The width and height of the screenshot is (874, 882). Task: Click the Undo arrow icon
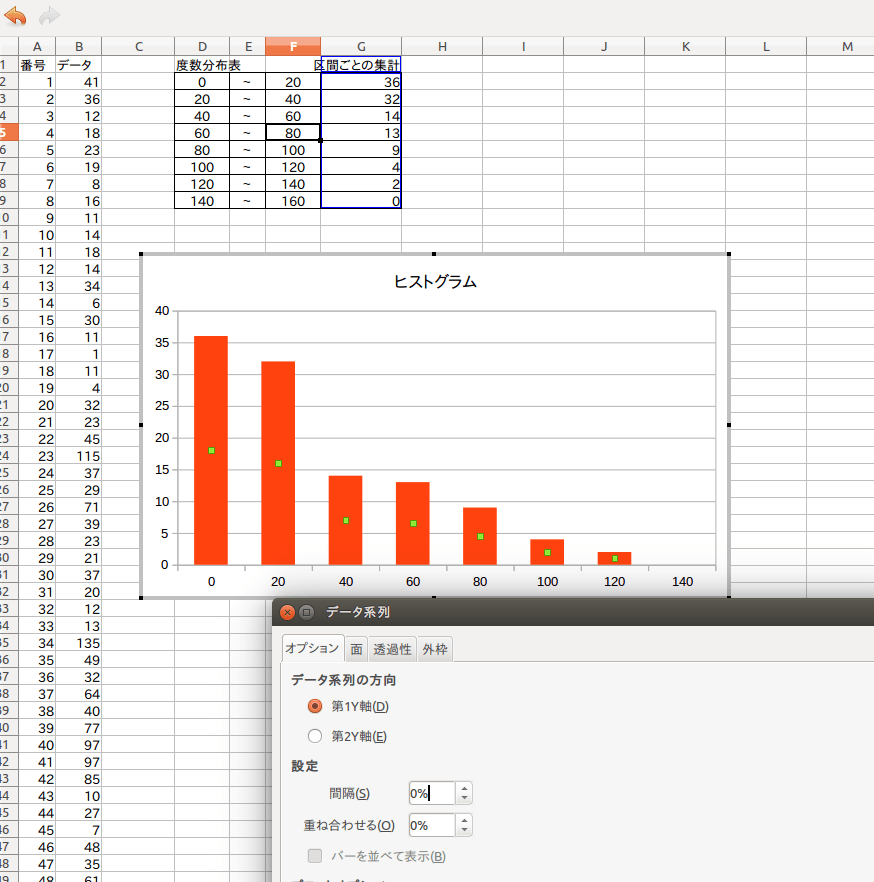pos(15,16)
